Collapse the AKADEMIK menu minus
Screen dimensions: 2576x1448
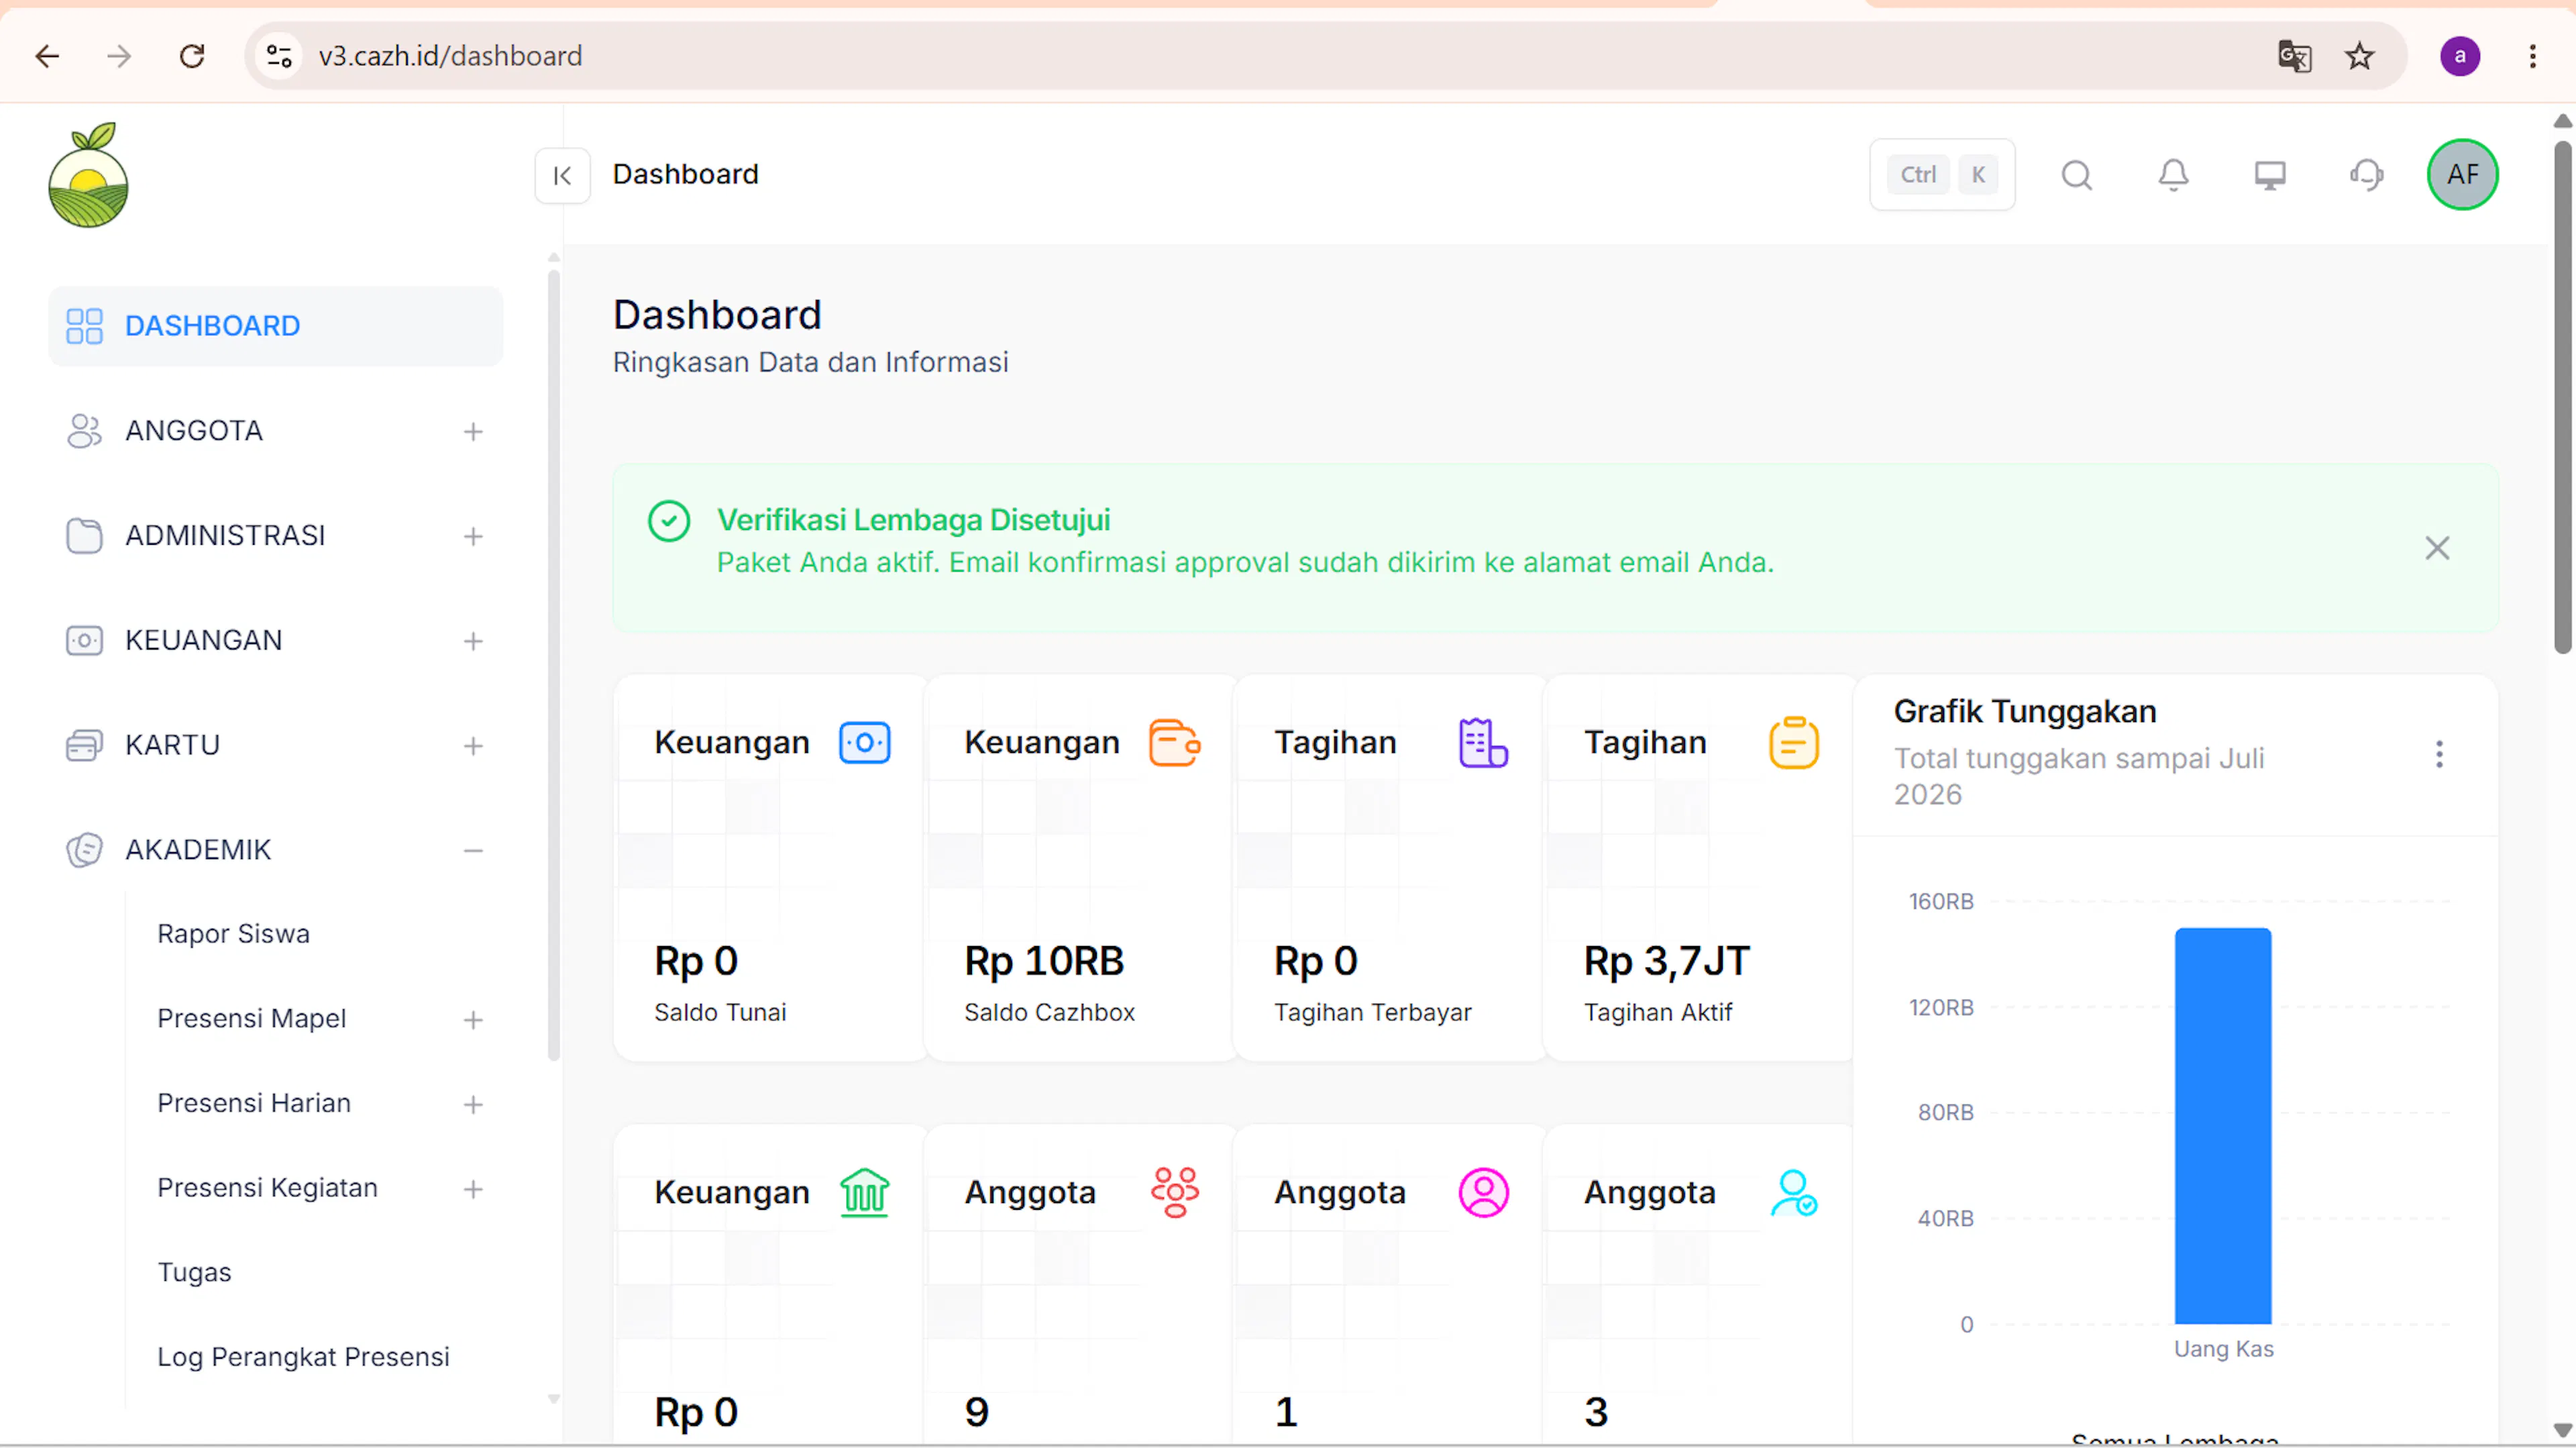pos(473,851)
